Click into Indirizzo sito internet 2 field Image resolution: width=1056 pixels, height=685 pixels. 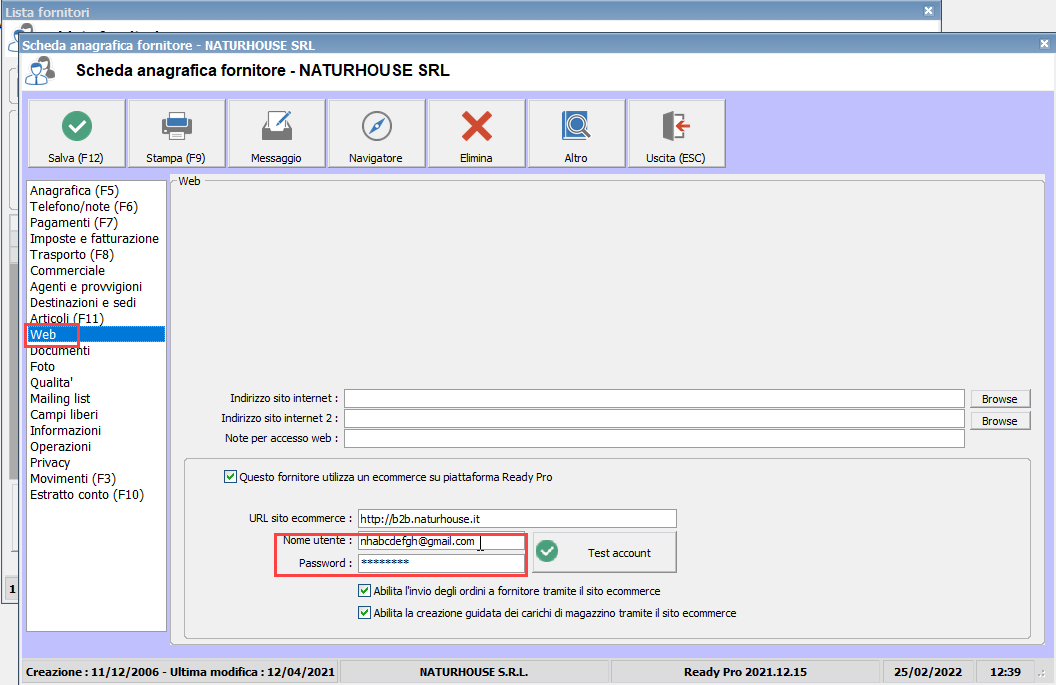[x=655, y=418]
